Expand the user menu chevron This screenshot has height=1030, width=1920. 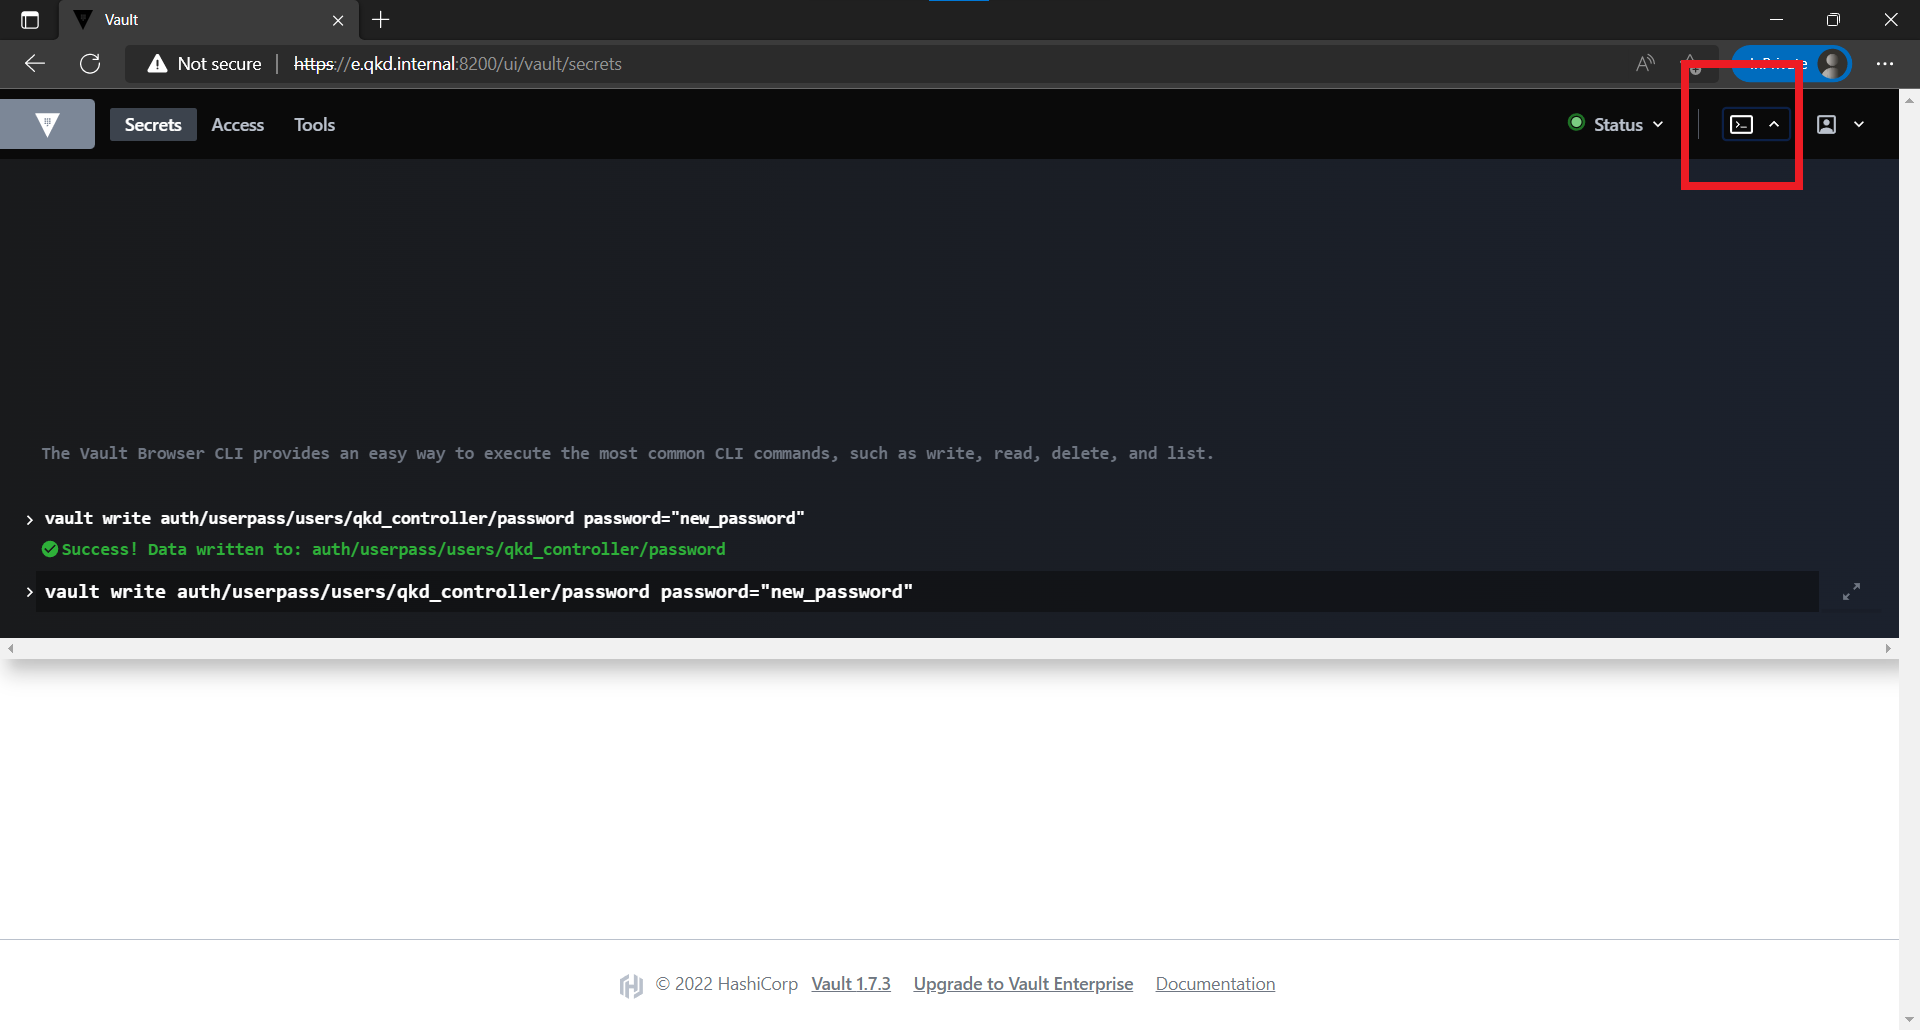pos(1859,125)
